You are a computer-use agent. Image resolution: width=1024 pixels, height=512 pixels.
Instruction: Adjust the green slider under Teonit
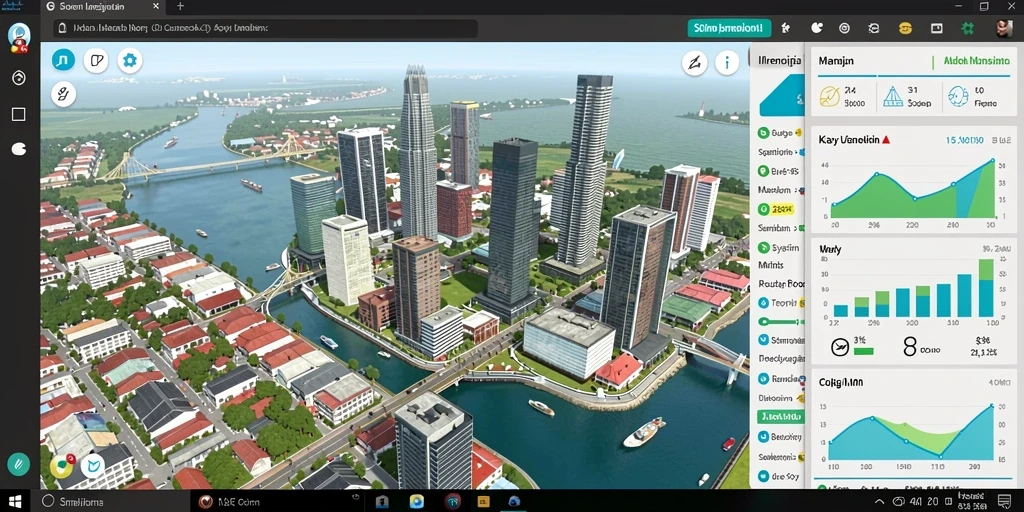point(778,321)
